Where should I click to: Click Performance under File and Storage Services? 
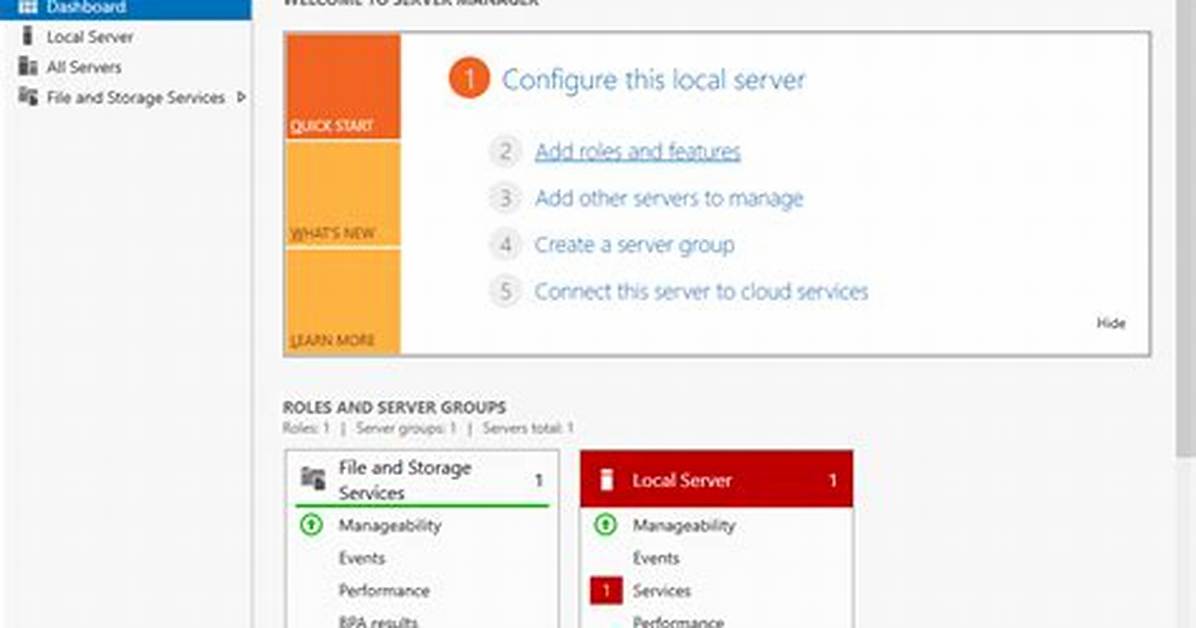pyautogui.click(x=384, y=591)
